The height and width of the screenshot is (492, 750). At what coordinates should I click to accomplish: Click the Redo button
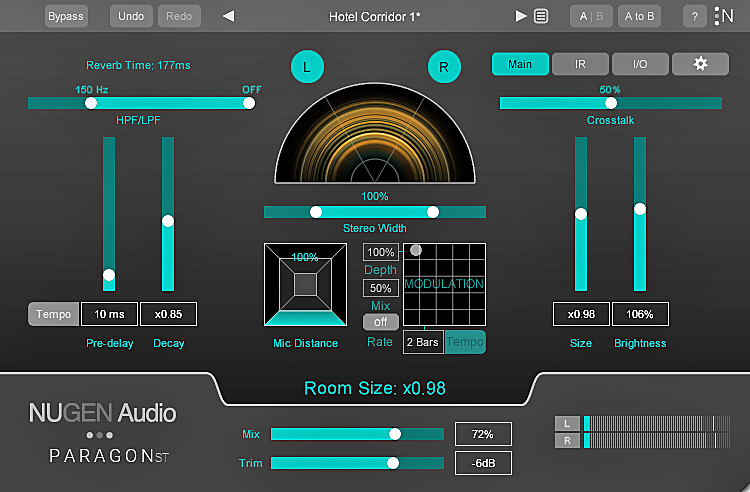(x=179, y=16)
